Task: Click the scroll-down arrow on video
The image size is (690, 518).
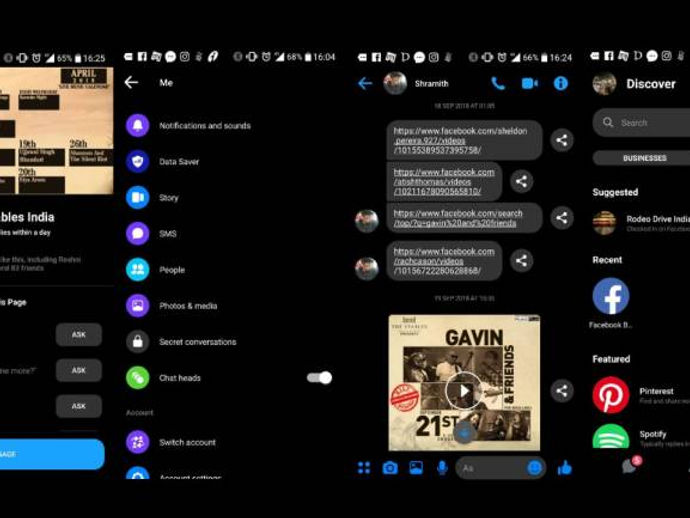Action: tap(464, 433)
